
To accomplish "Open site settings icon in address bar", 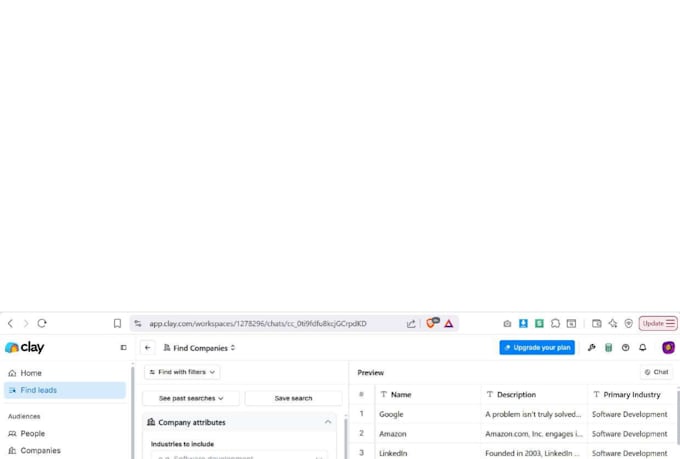I will (138, 323).
